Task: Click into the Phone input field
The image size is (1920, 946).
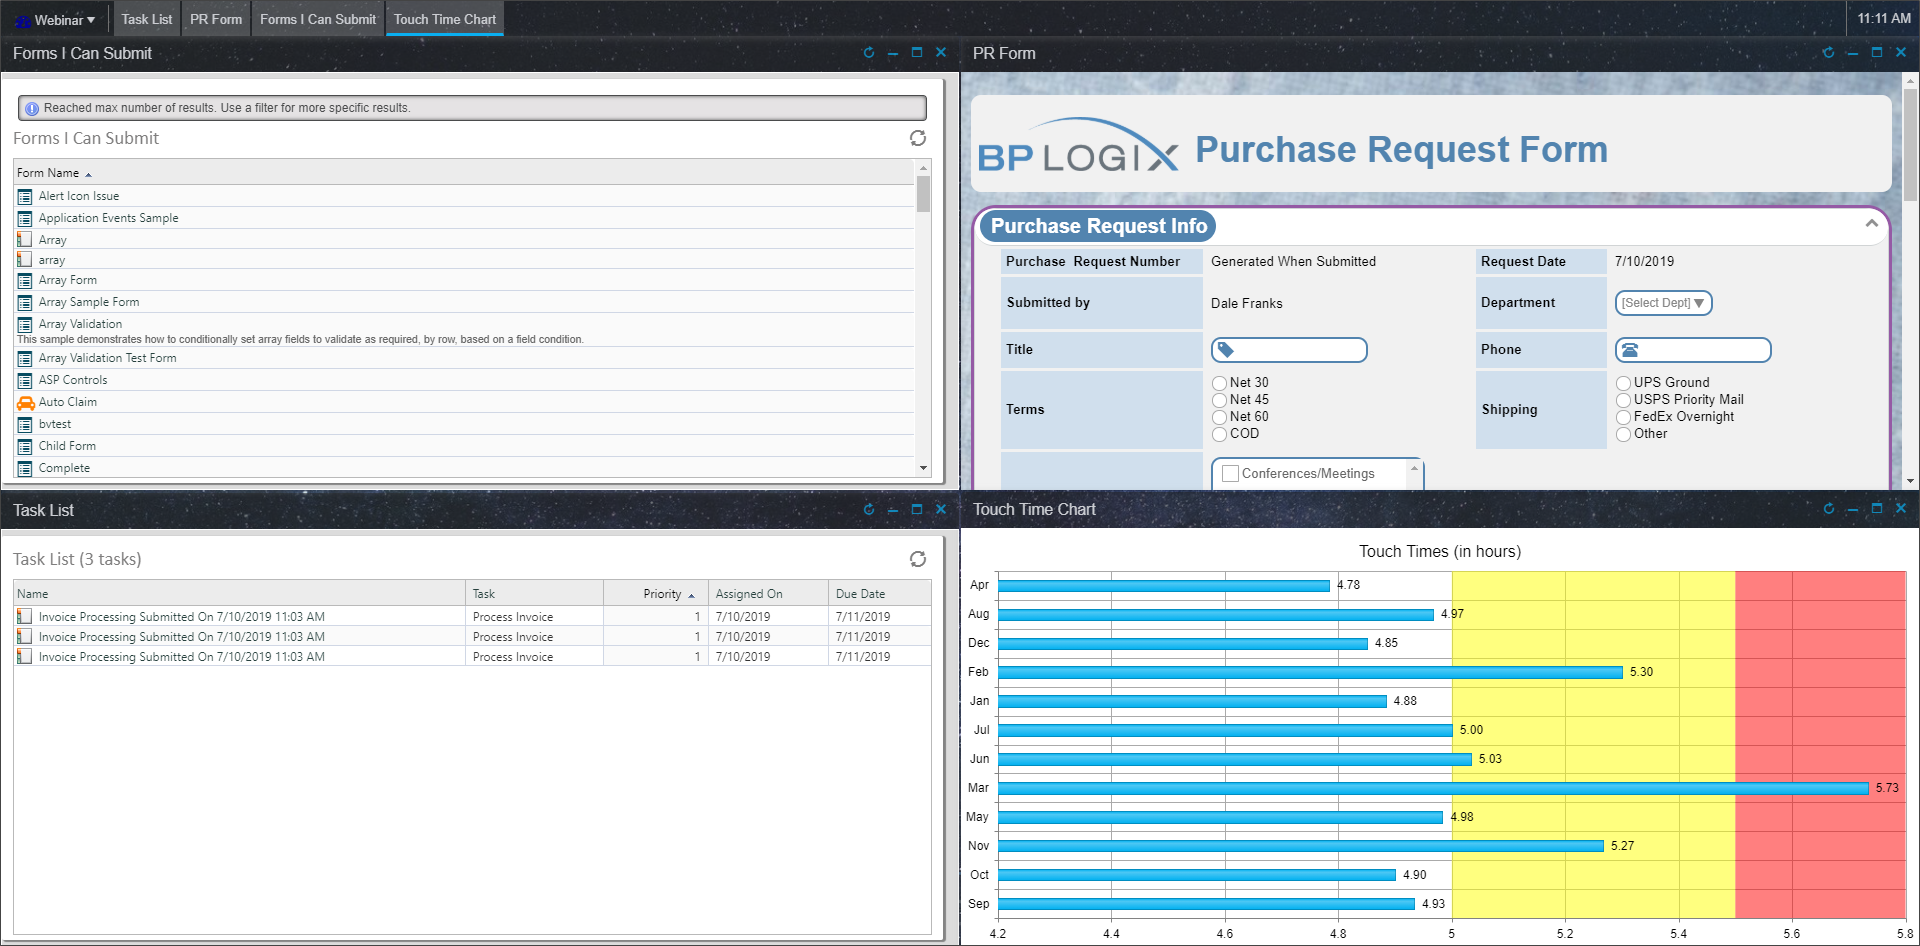Action: (x=1702, y=350)
